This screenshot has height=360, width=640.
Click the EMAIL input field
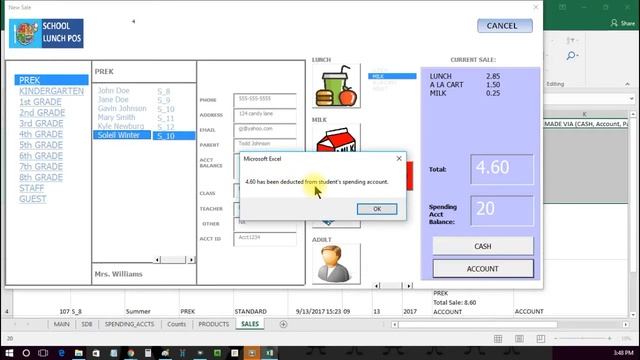(x=265, y=130)
